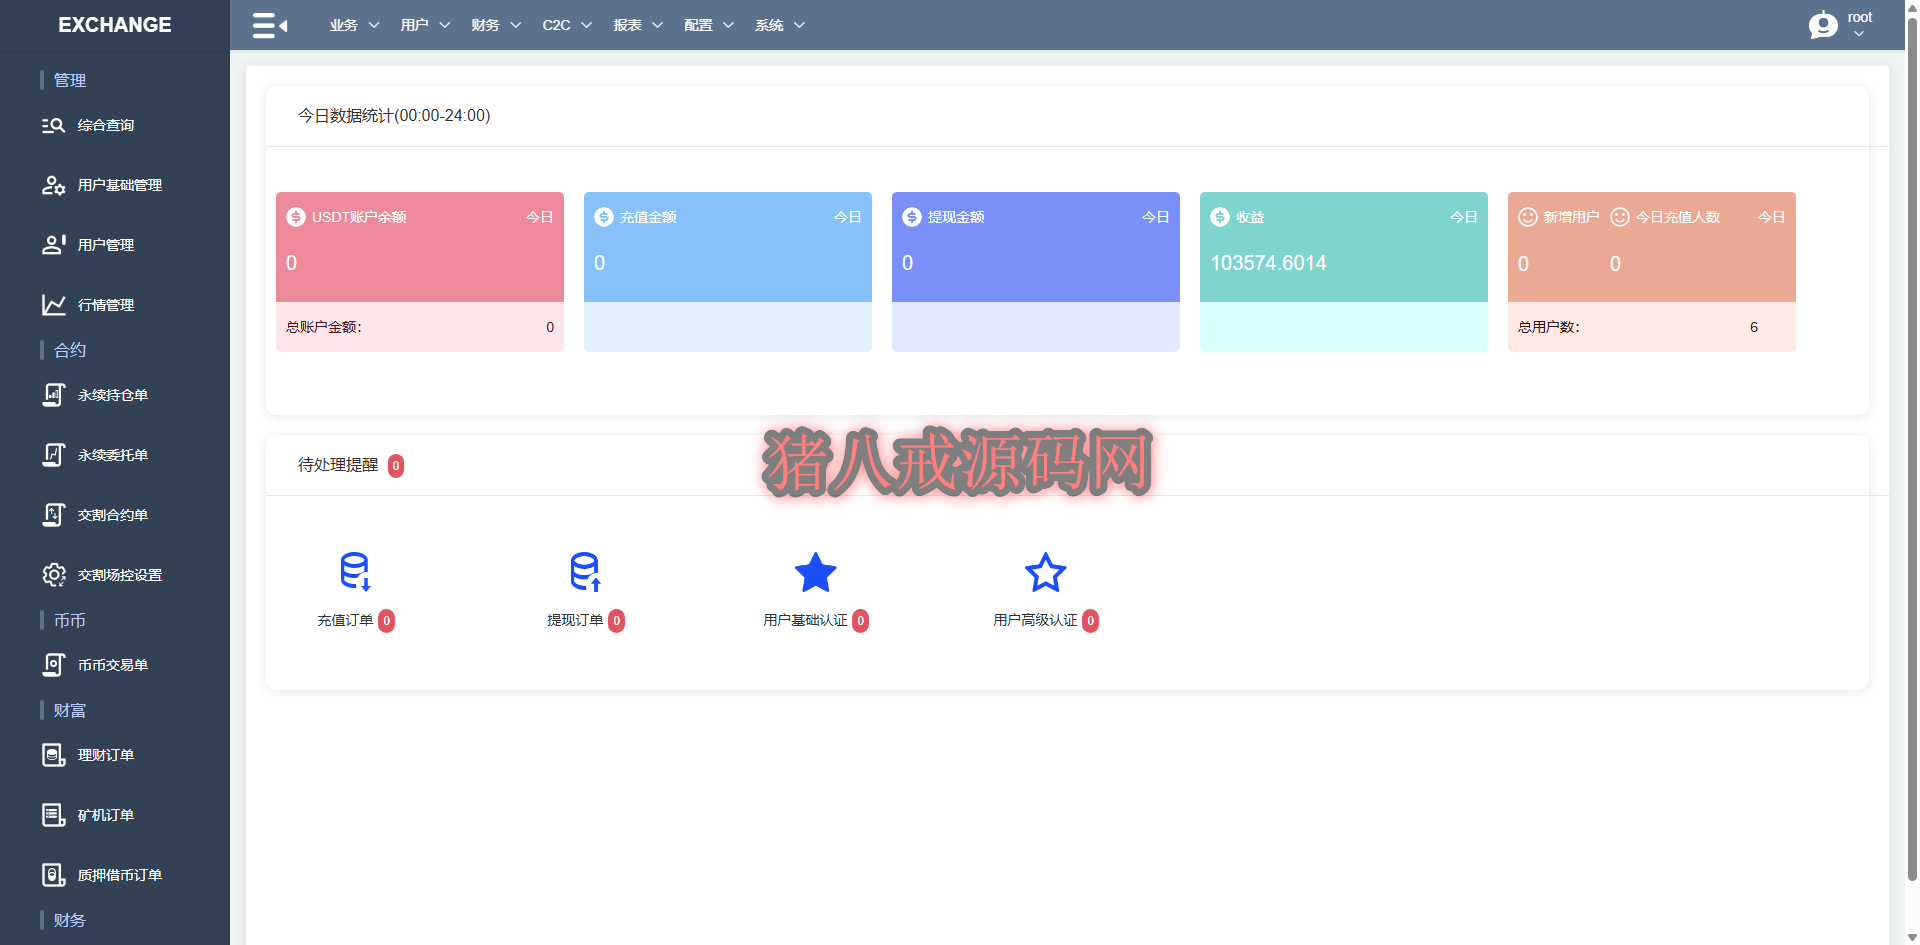Open 充值订单 pending reminder
The image size is (1920, 945).
point(356,592)
